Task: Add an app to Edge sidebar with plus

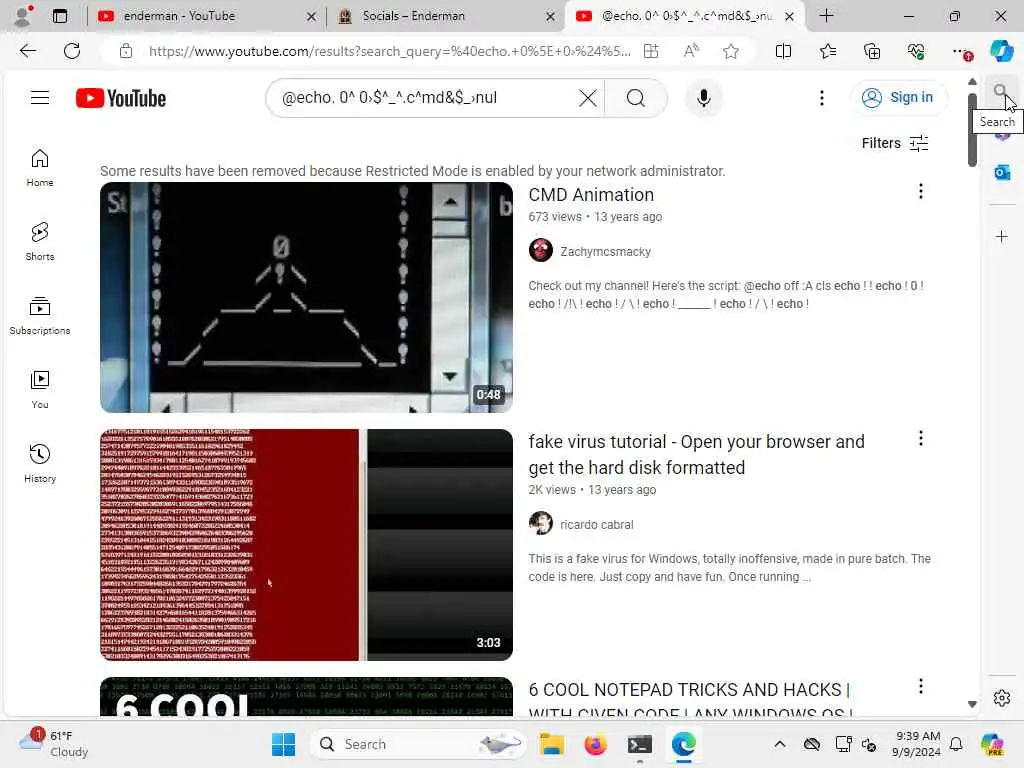Action: pos(1002,236)
